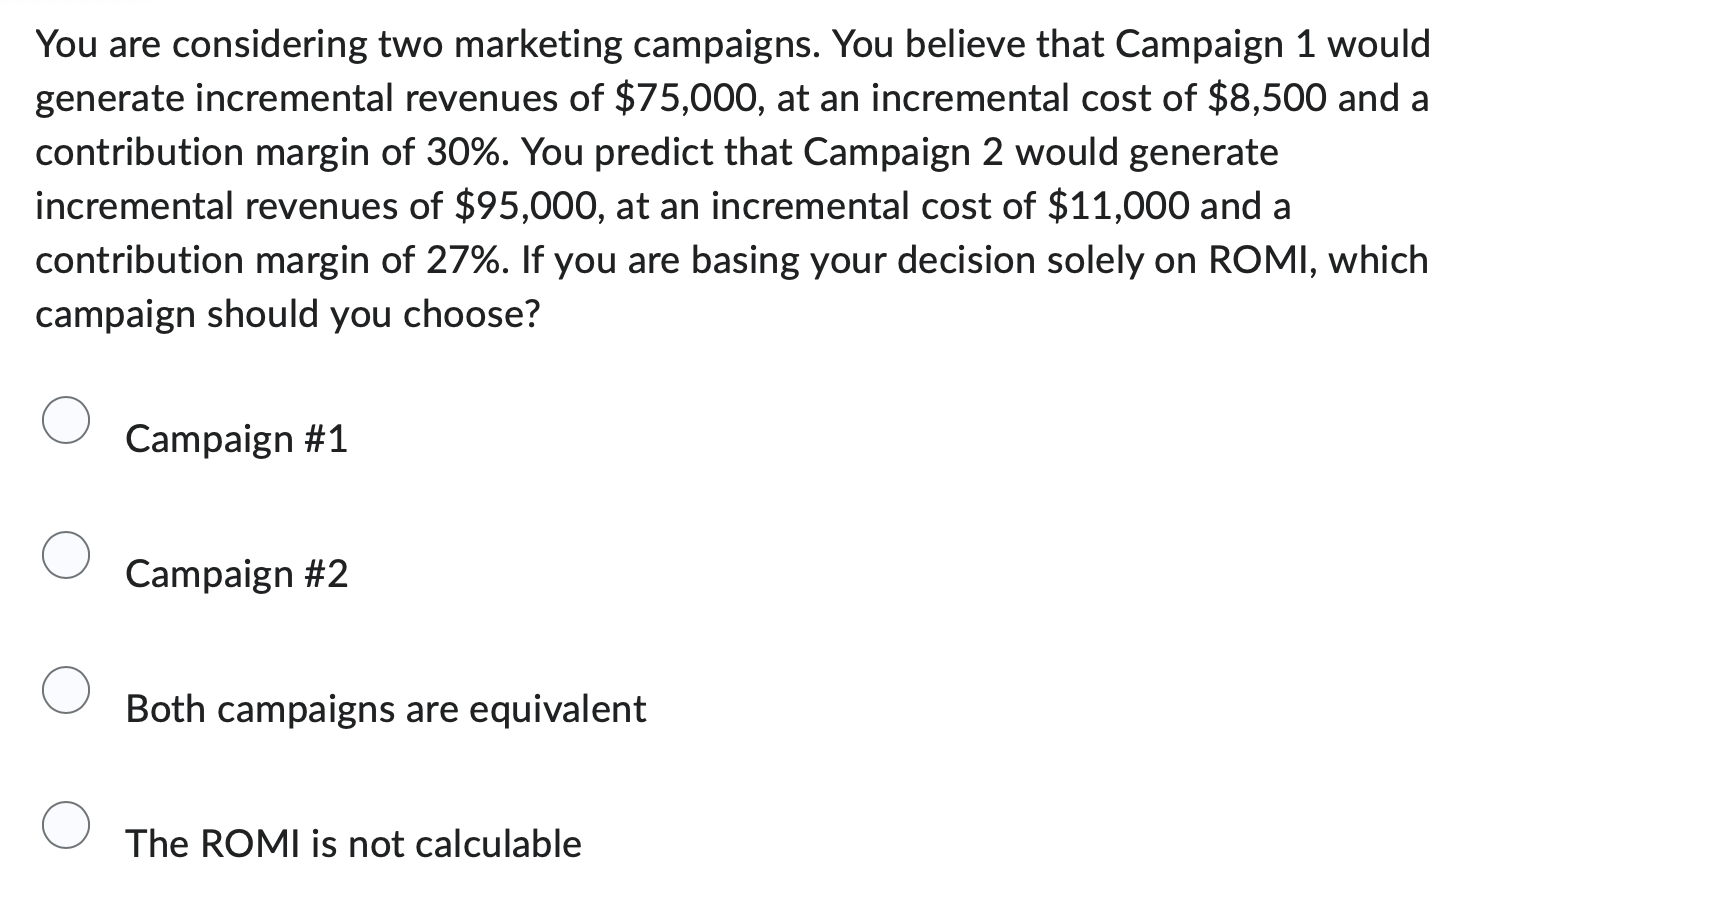Click the circle next to The ROMI is not calculable
Viewport: 1734px width, 912px height.
point(66,828)
